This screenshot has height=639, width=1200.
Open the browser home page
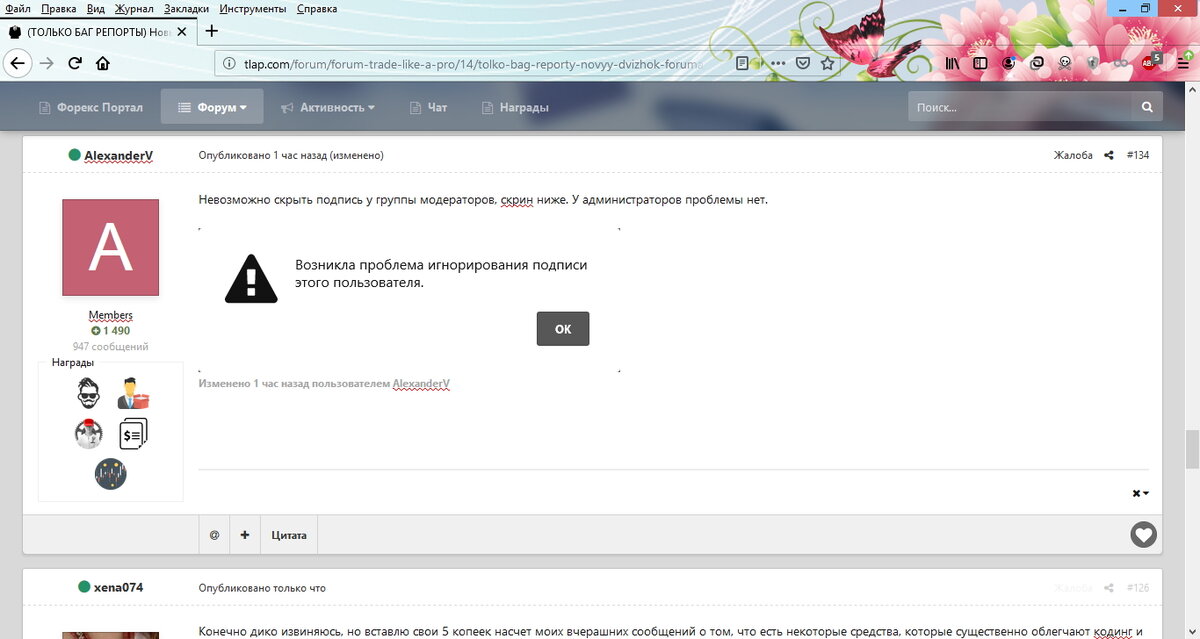[103, 63]
